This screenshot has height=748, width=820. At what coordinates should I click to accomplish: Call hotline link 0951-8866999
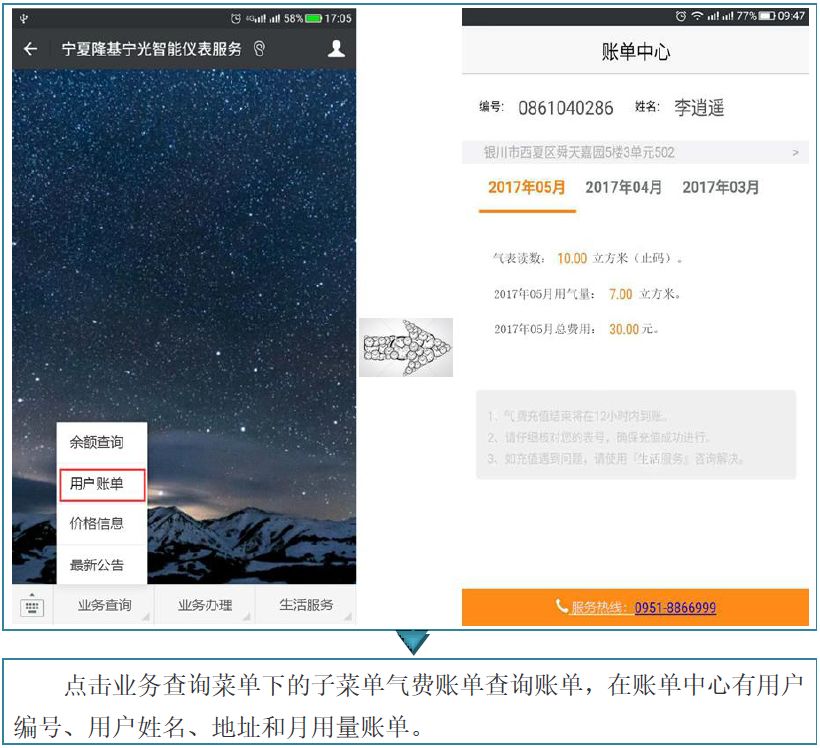pos(675,608)
